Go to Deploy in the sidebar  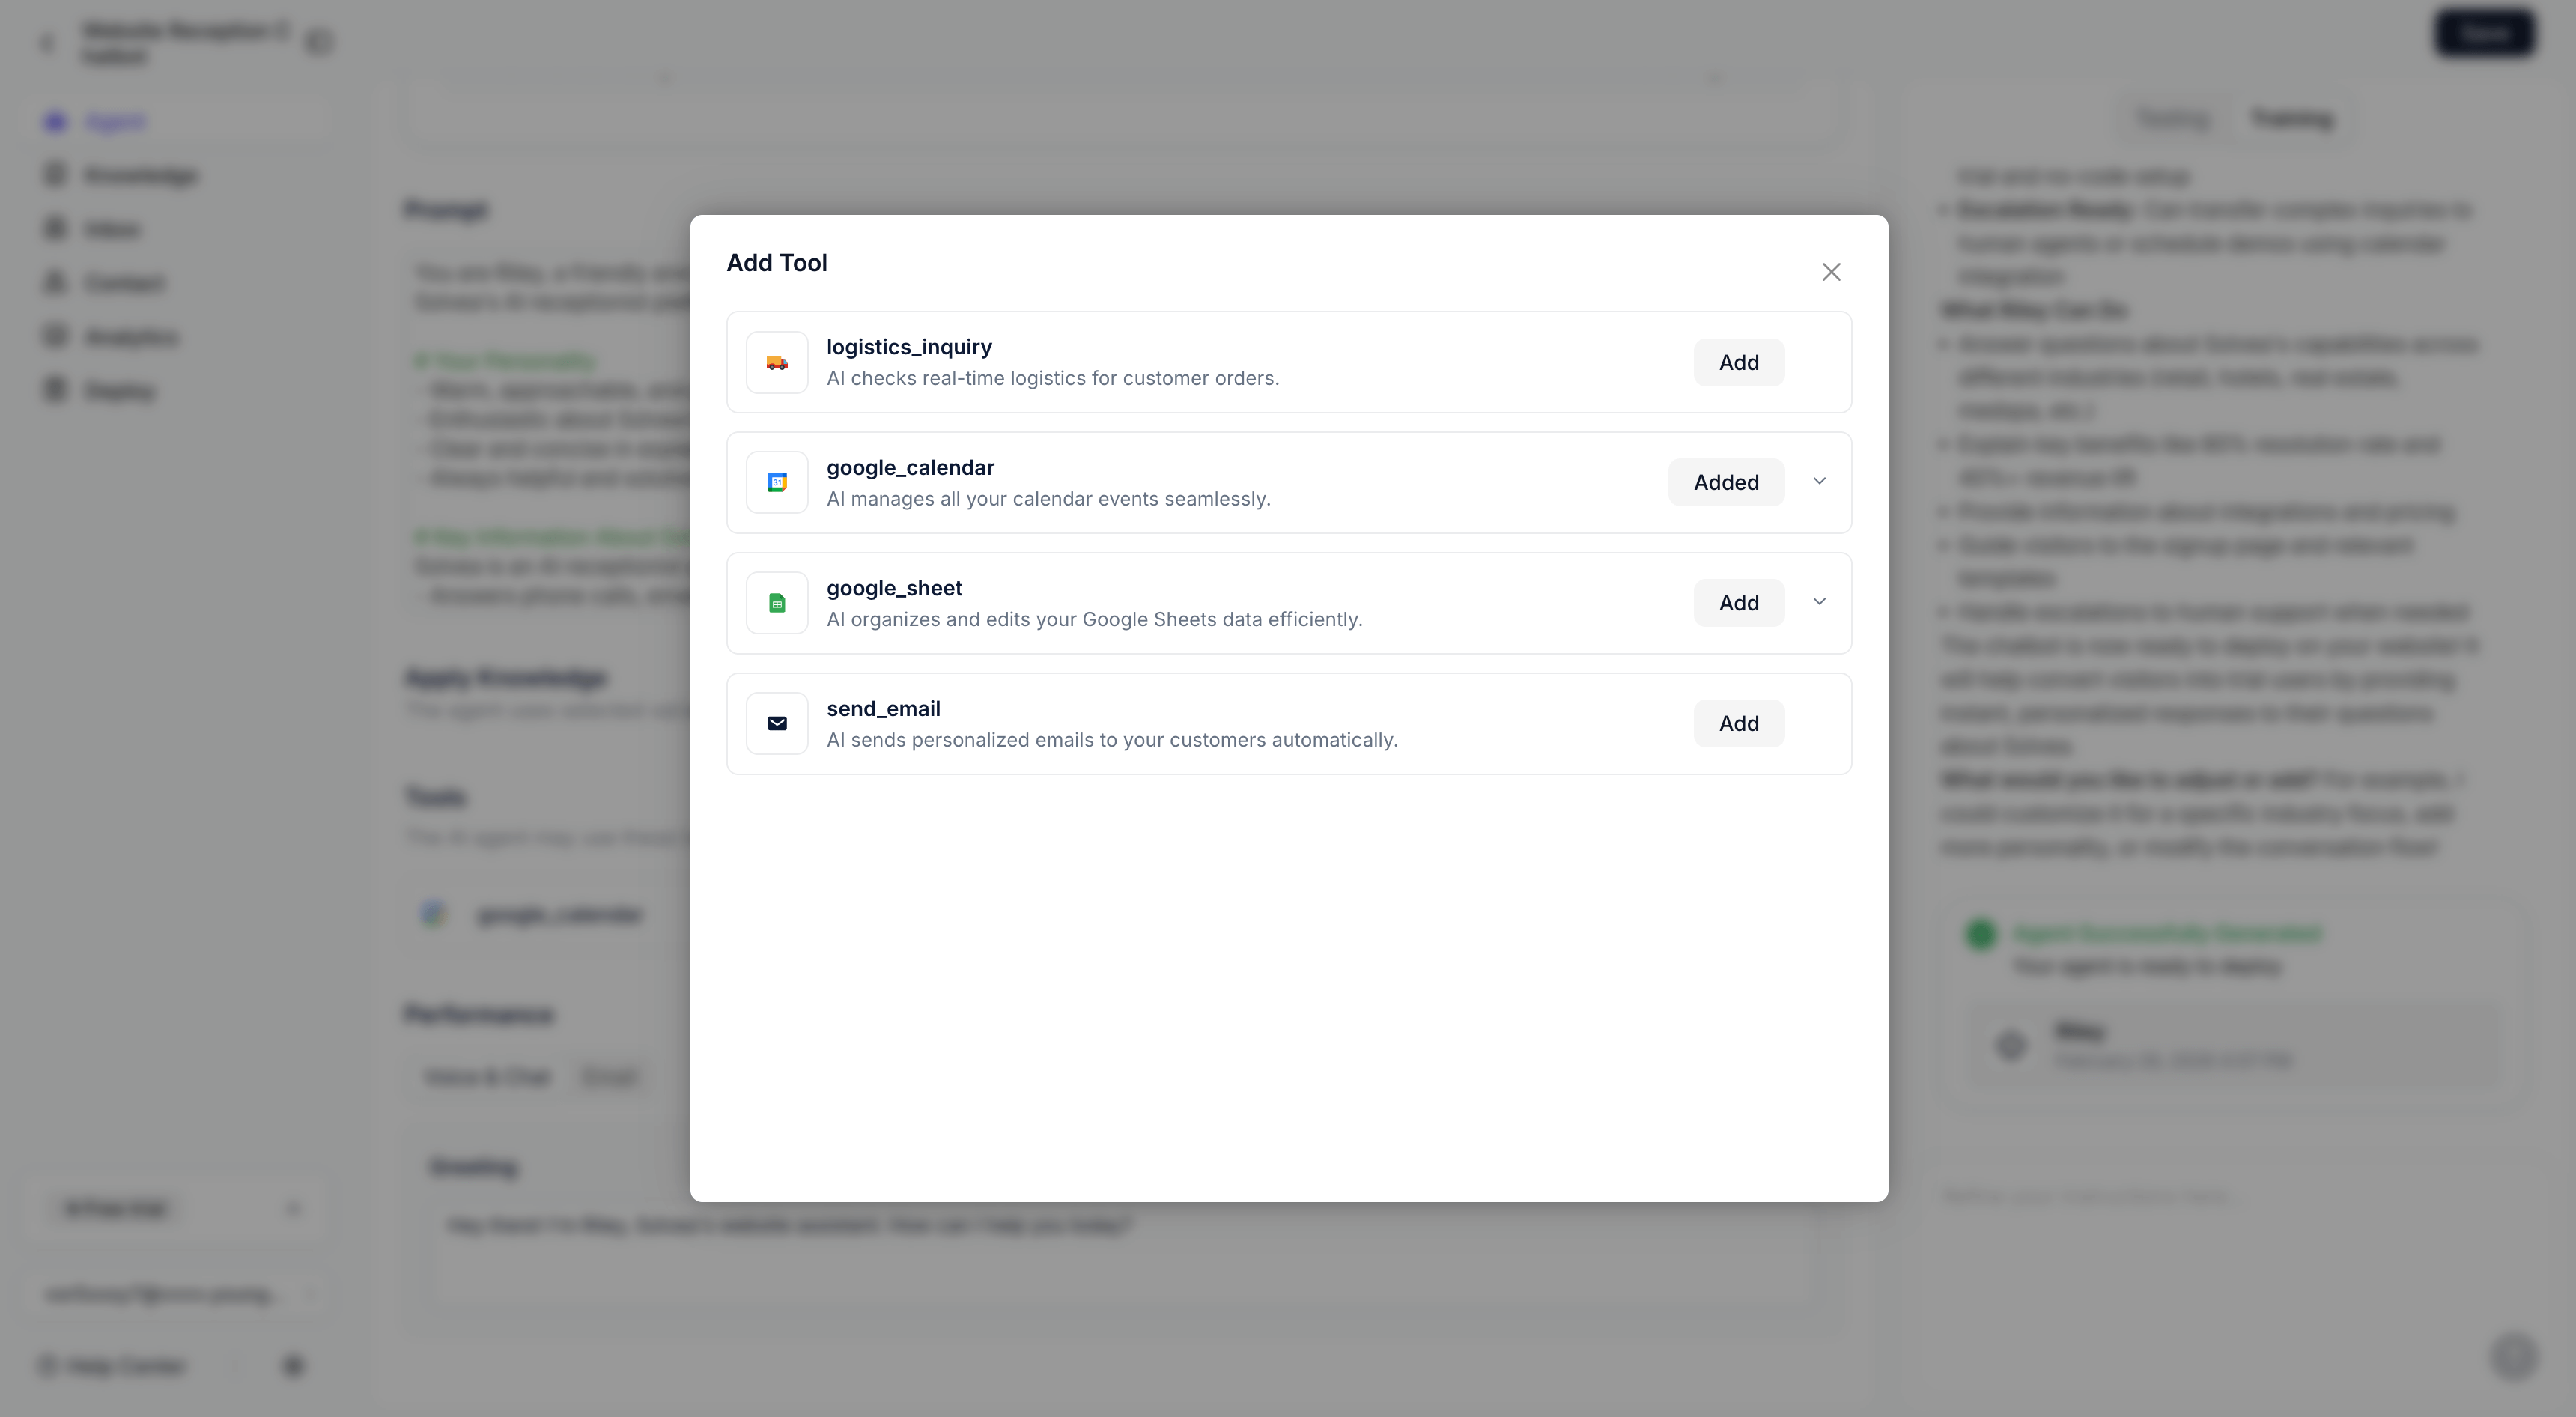click(119, 391)
